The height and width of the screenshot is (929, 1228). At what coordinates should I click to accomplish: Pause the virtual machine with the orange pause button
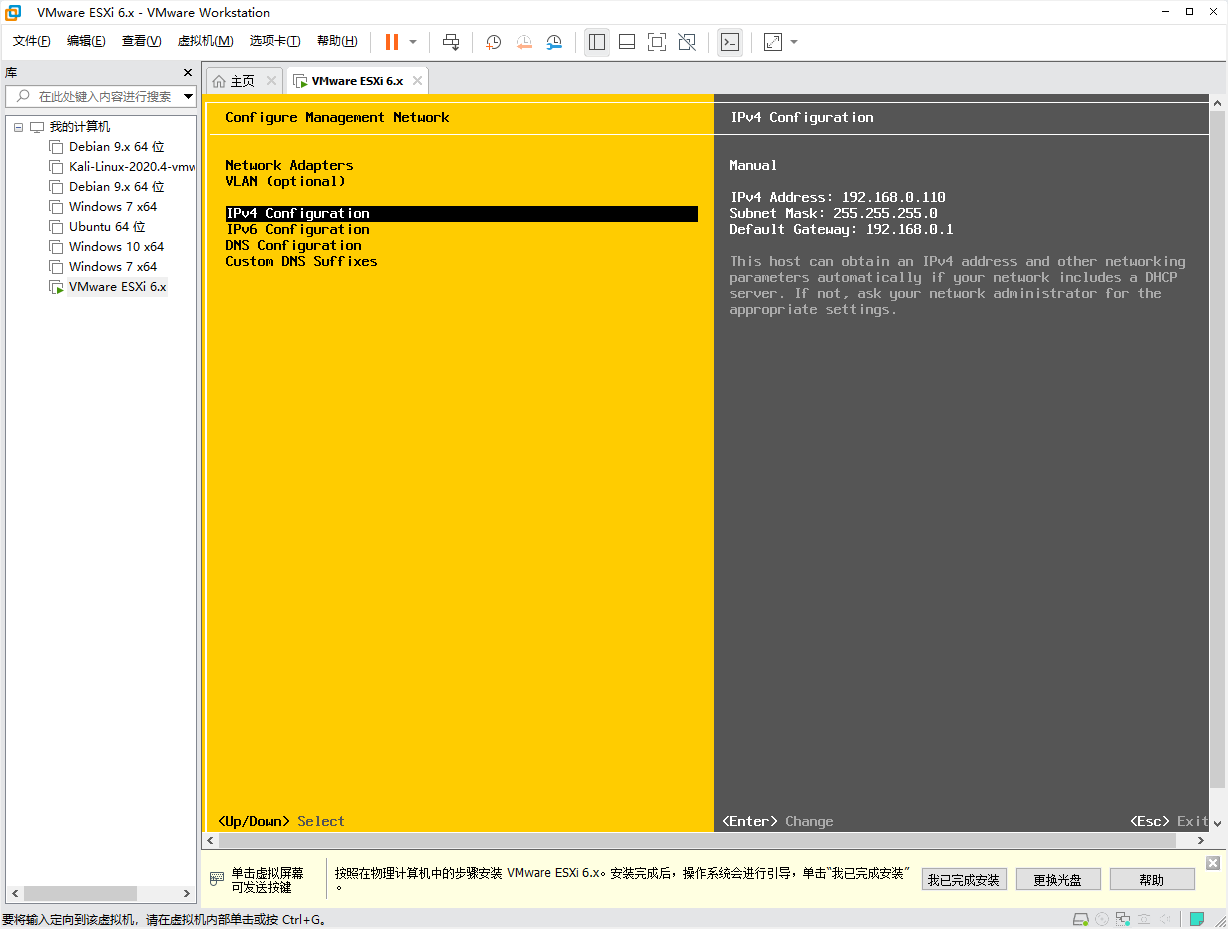tap(392, 42)
